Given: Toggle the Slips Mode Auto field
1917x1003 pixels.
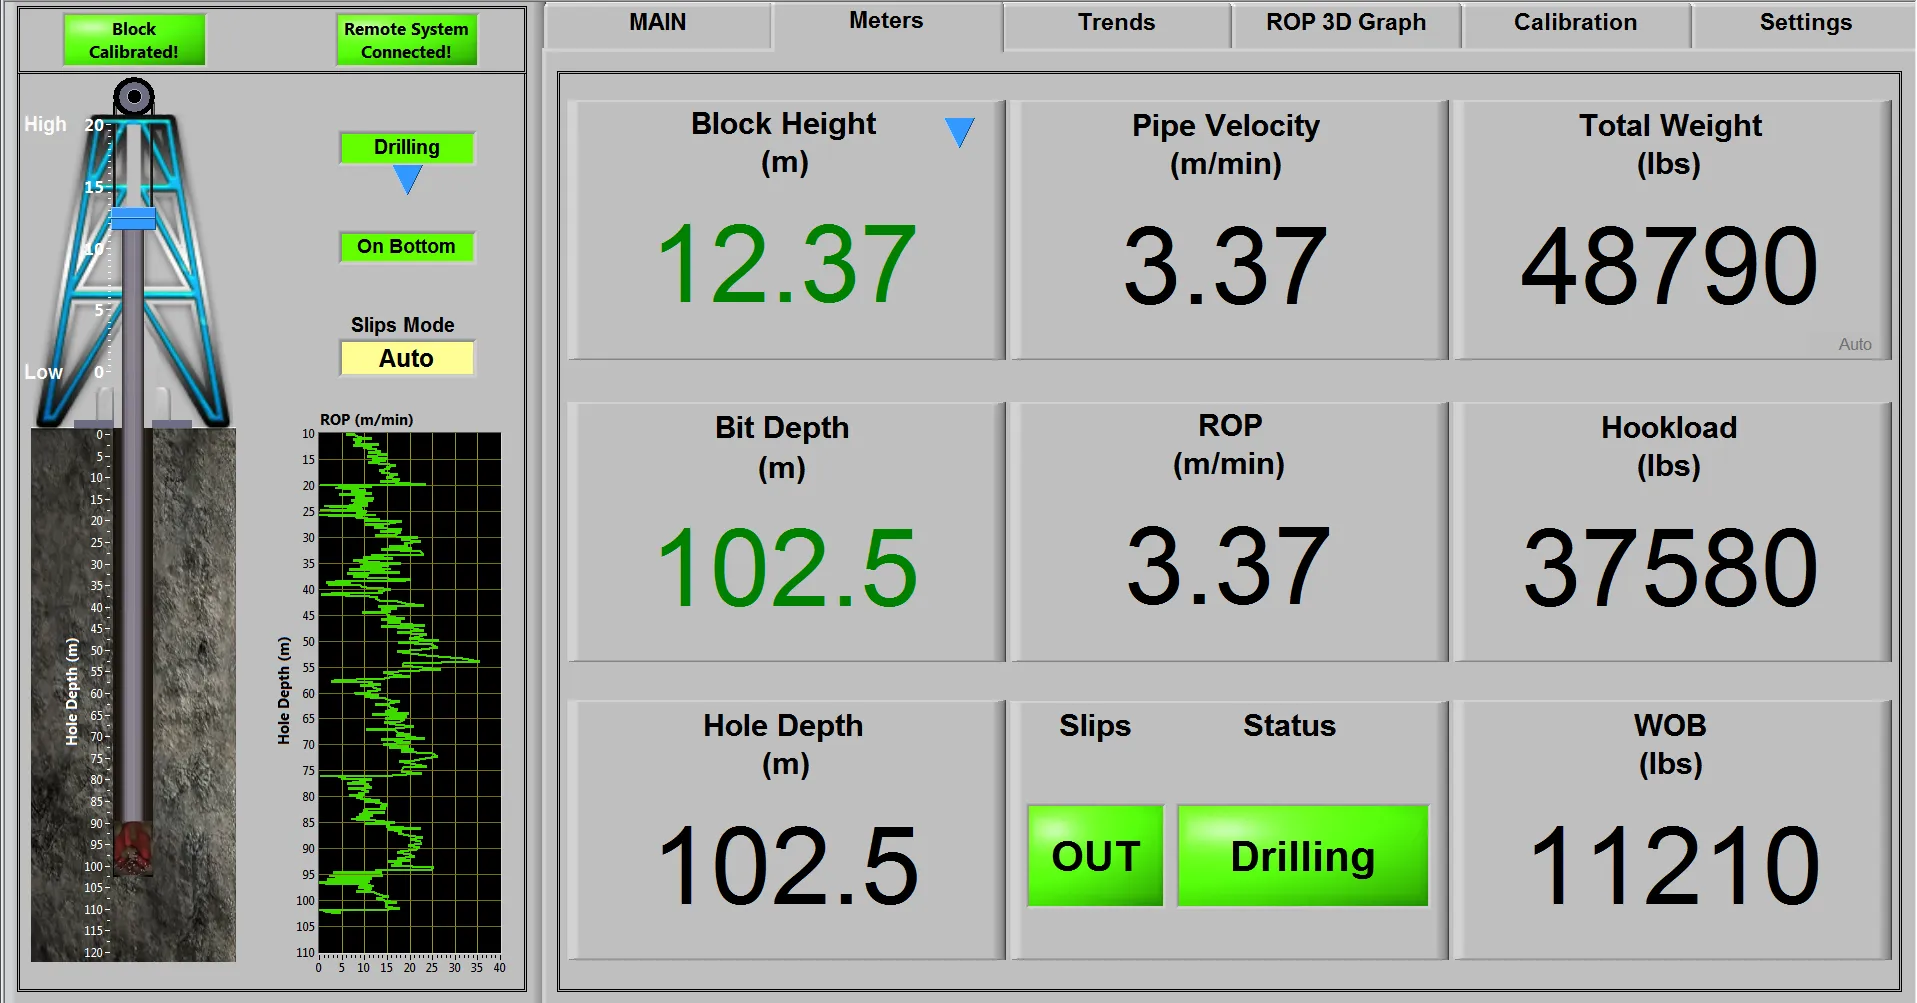Looking at the screenshot, I should click(406, 358).
